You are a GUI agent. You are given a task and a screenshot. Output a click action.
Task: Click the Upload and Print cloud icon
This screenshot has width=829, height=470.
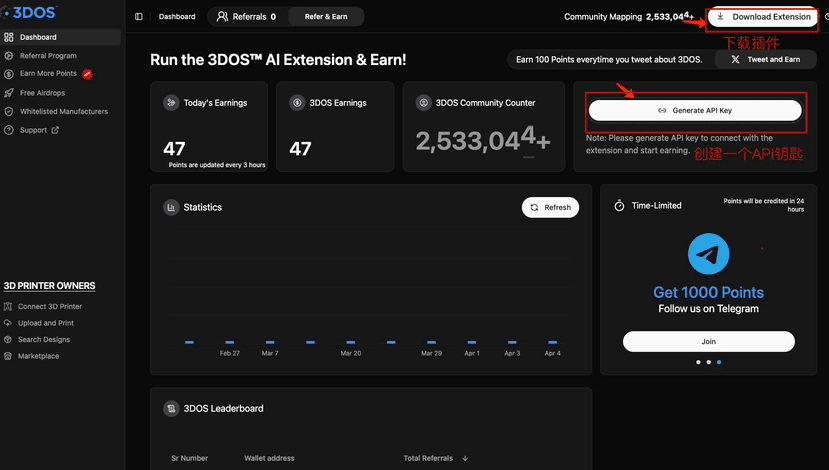(x=7, y=323)
